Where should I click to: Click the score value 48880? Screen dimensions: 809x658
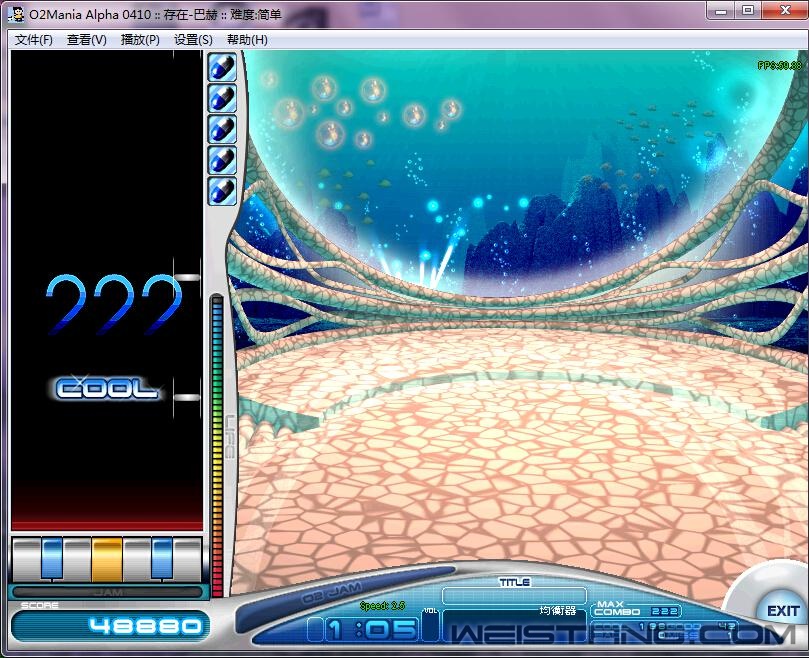point(144,627)
